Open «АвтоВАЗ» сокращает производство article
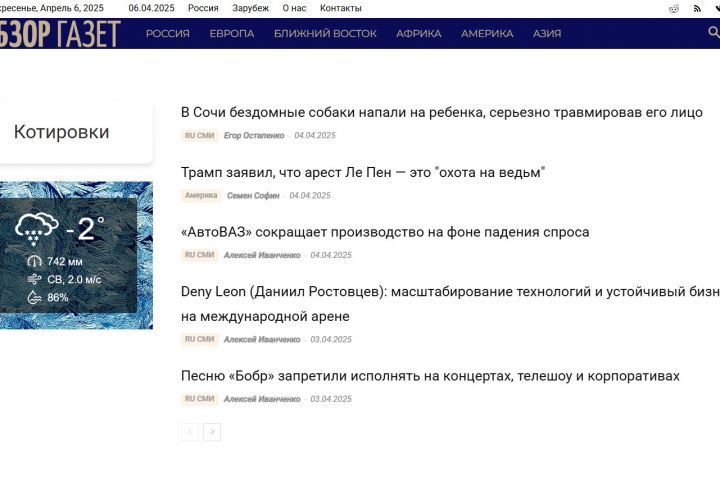The image size is (720, 480). pyautogui.click(x=385, y=232)
